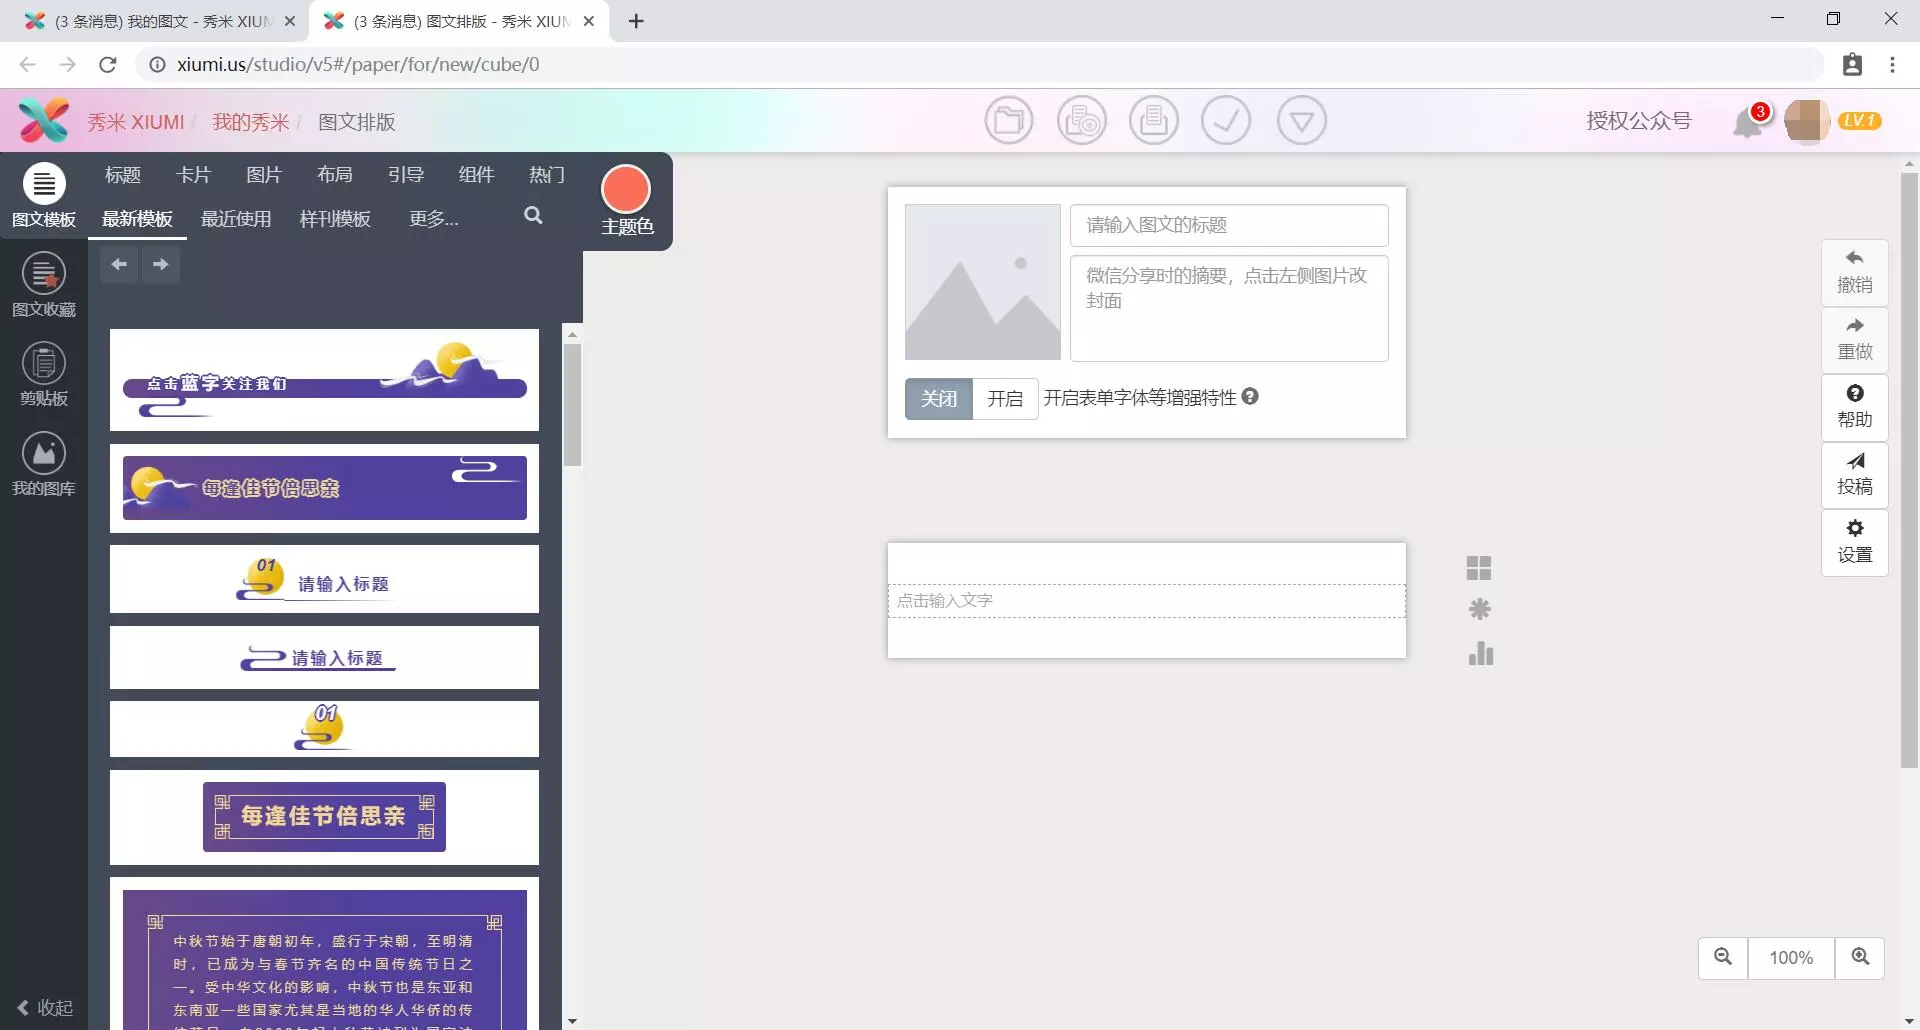This screenshot has height=1030, width=1920.
Task: Click the 重做 redo button
Action: pyautogui.click(x=1855, y=340)
